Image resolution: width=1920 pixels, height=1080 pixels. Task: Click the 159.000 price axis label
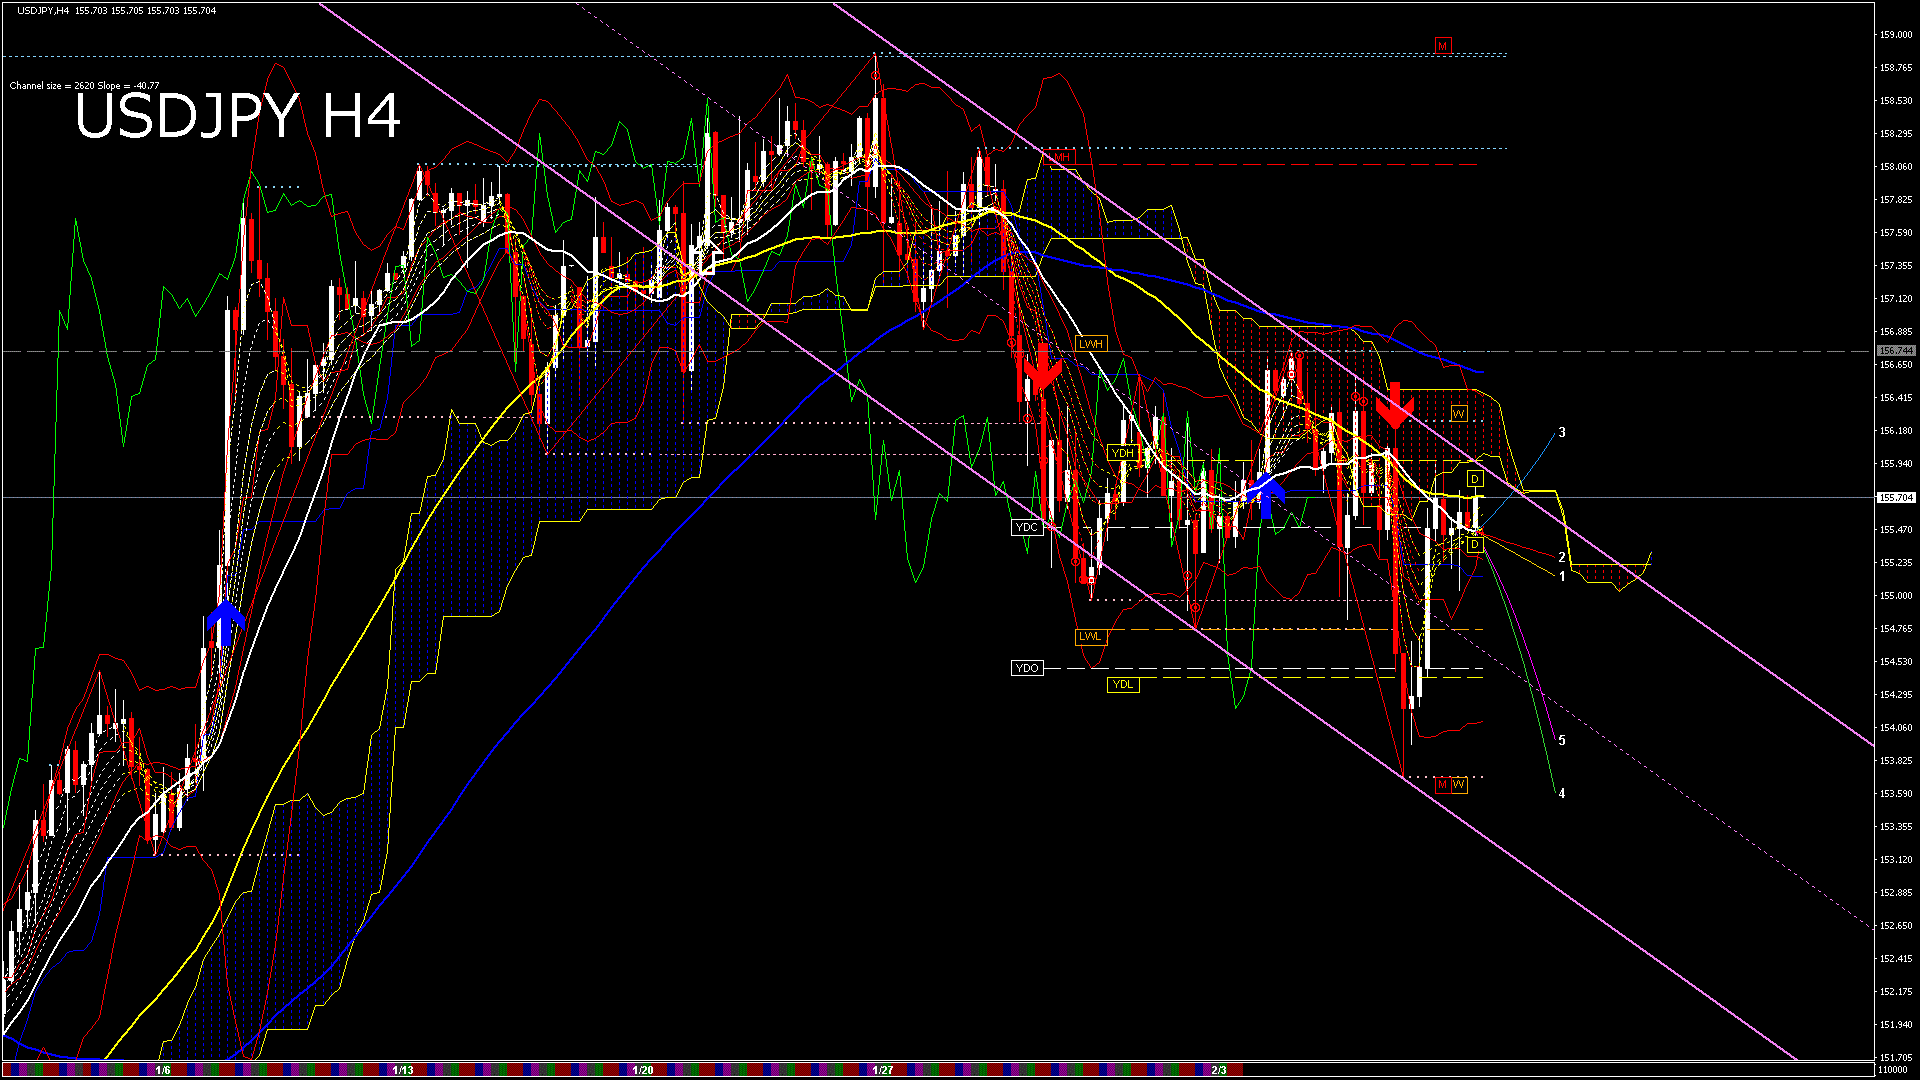pyautogui.click(x=1895, y=35)
